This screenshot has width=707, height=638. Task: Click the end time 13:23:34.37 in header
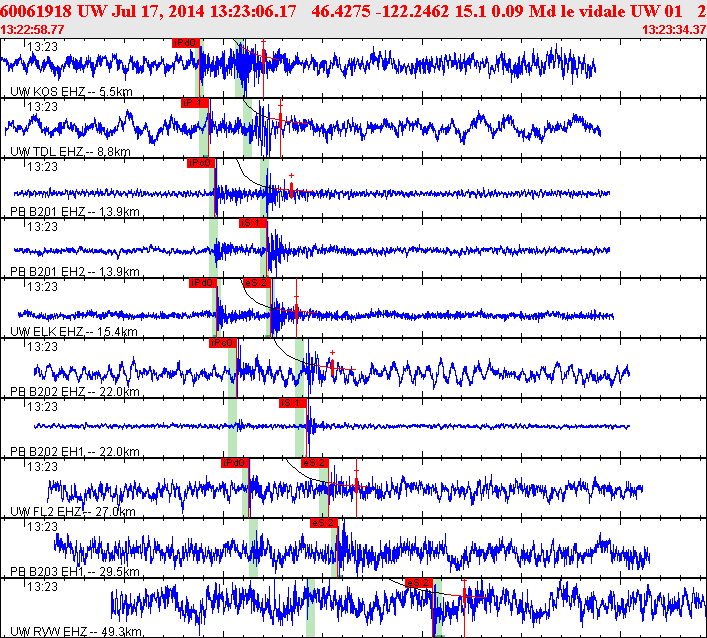(x=674, y=30)
